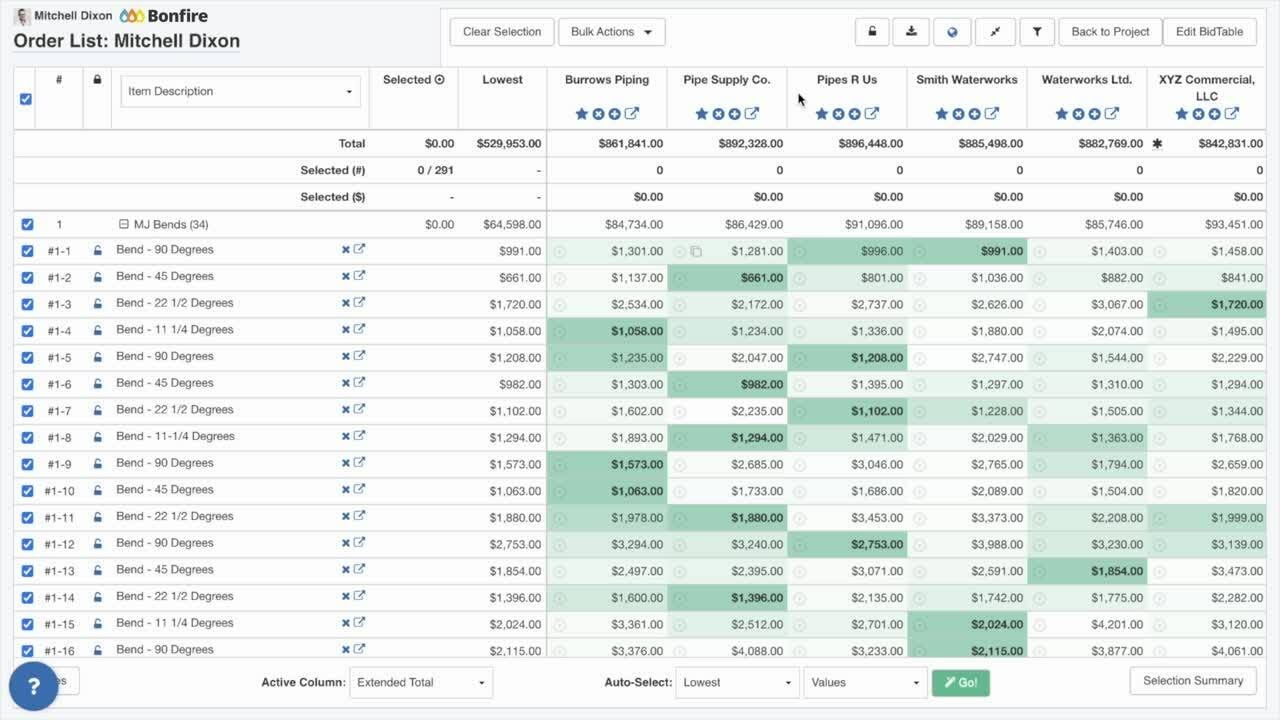Collapse the MJ Bends (34) group
The width and height of the screenshot is (1280, 720).
(124, 225)
